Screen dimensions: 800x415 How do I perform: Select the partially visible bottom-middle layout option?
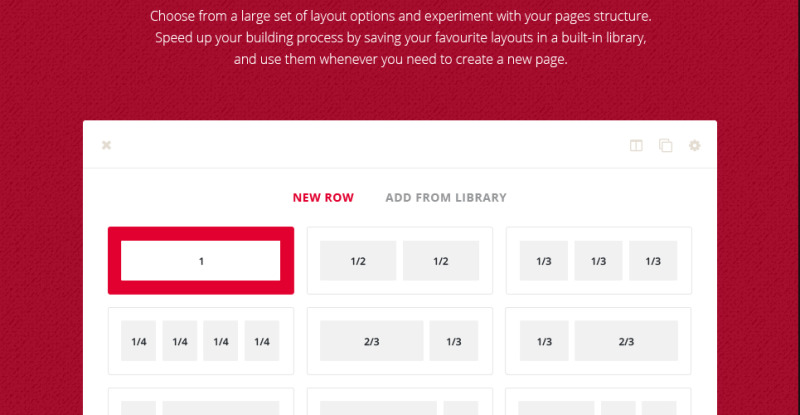(x=400, y=402)
